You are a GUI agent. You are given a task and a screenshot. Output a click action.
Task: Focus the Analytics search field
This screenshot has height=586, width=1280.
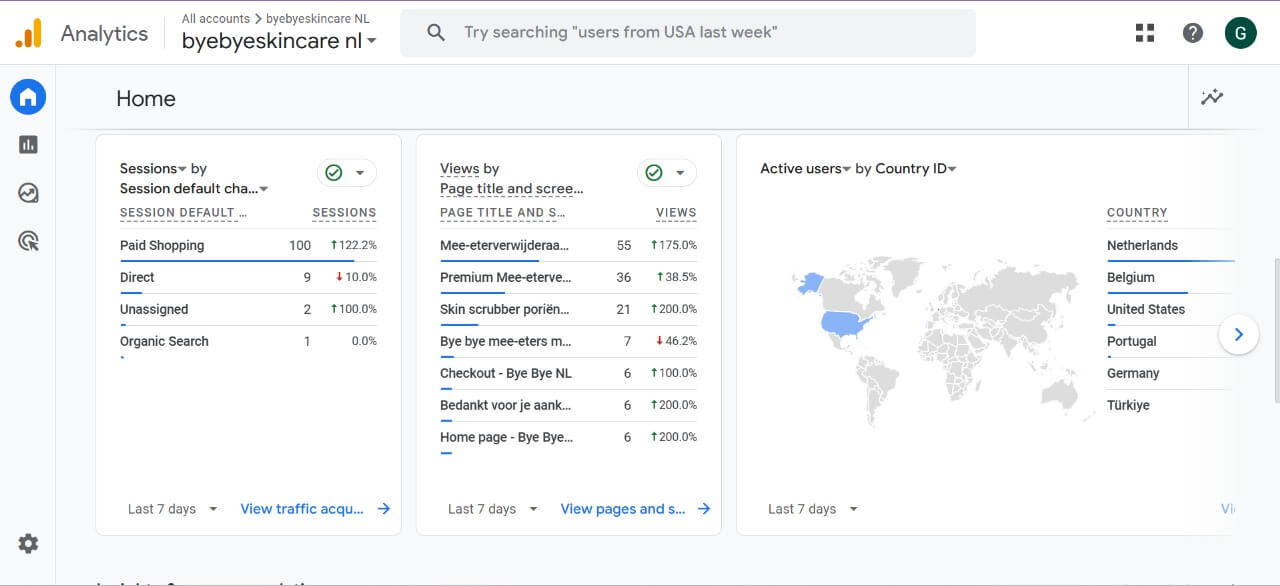click(x=688, y=33)
